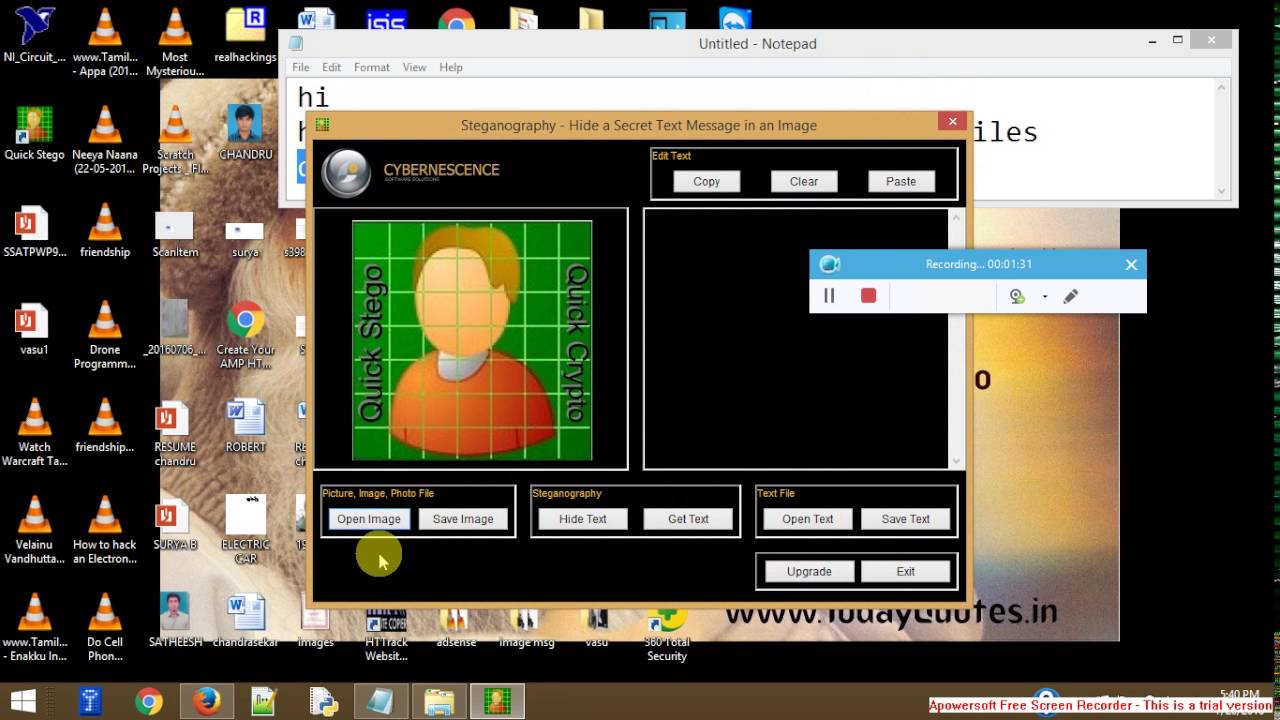Click the recorder camera logo icon
1280x720 pixels.
coord(829,264)
